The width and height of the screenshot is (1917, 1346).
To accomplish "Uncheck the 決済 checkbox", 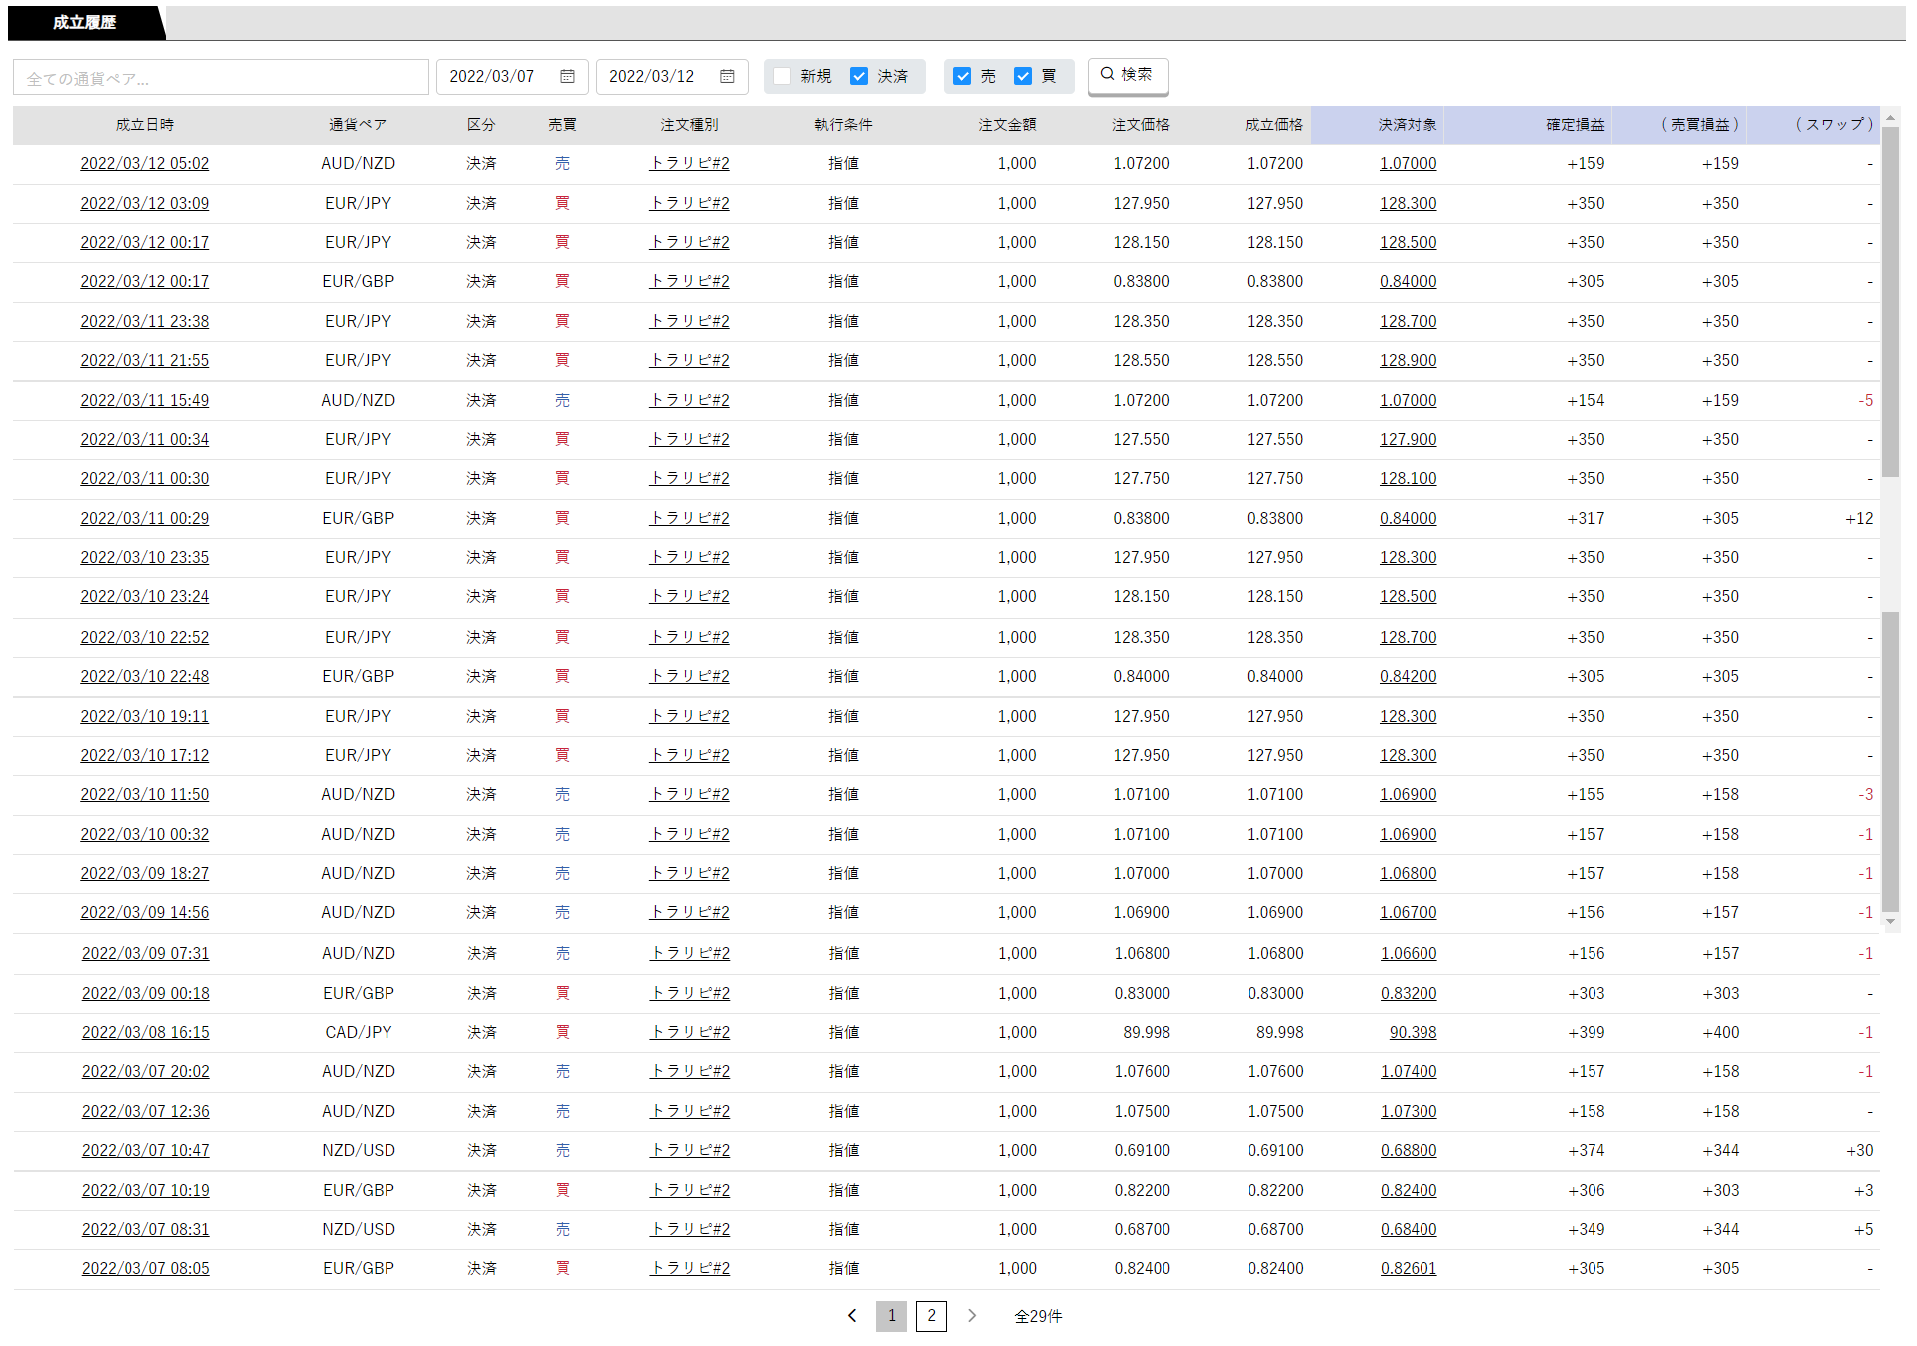I will point(859,77).
